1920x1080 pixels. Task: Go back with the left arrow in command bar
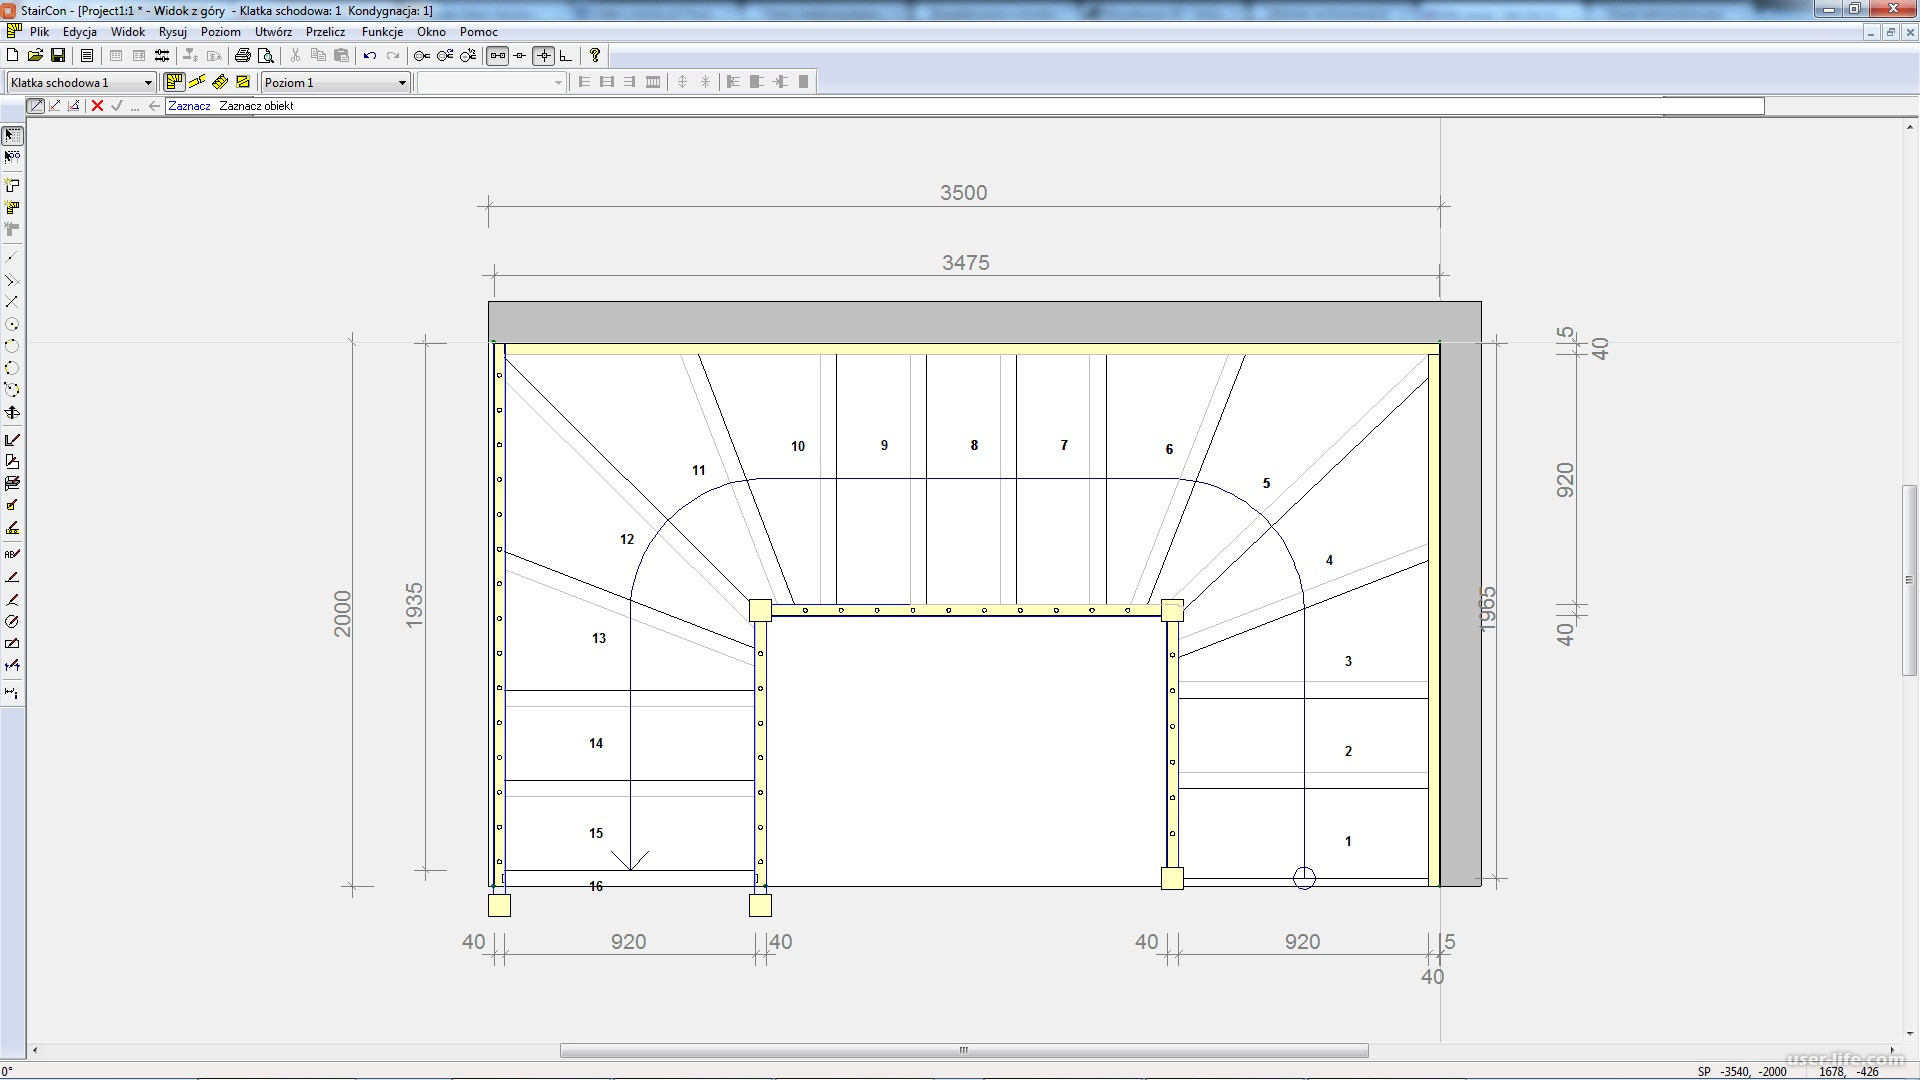[154, 106]
